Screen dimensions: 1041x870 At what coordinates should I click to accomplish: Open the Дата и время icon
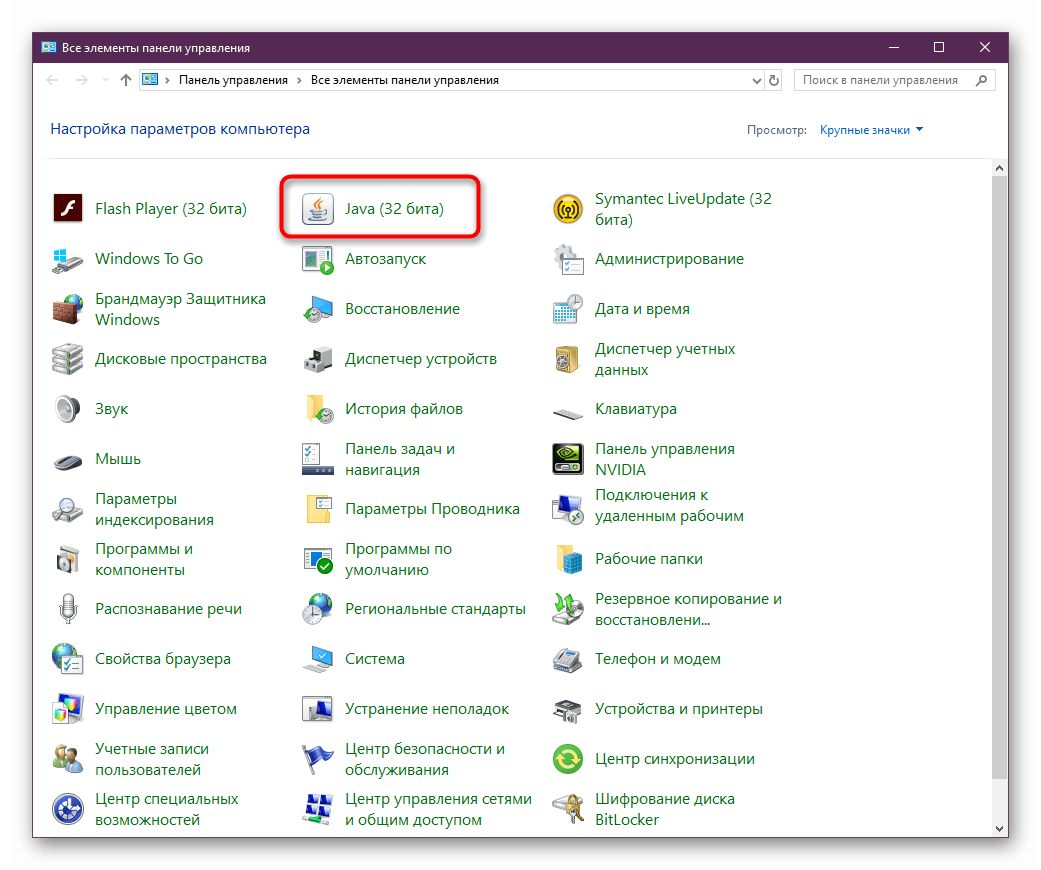[568, 309]
